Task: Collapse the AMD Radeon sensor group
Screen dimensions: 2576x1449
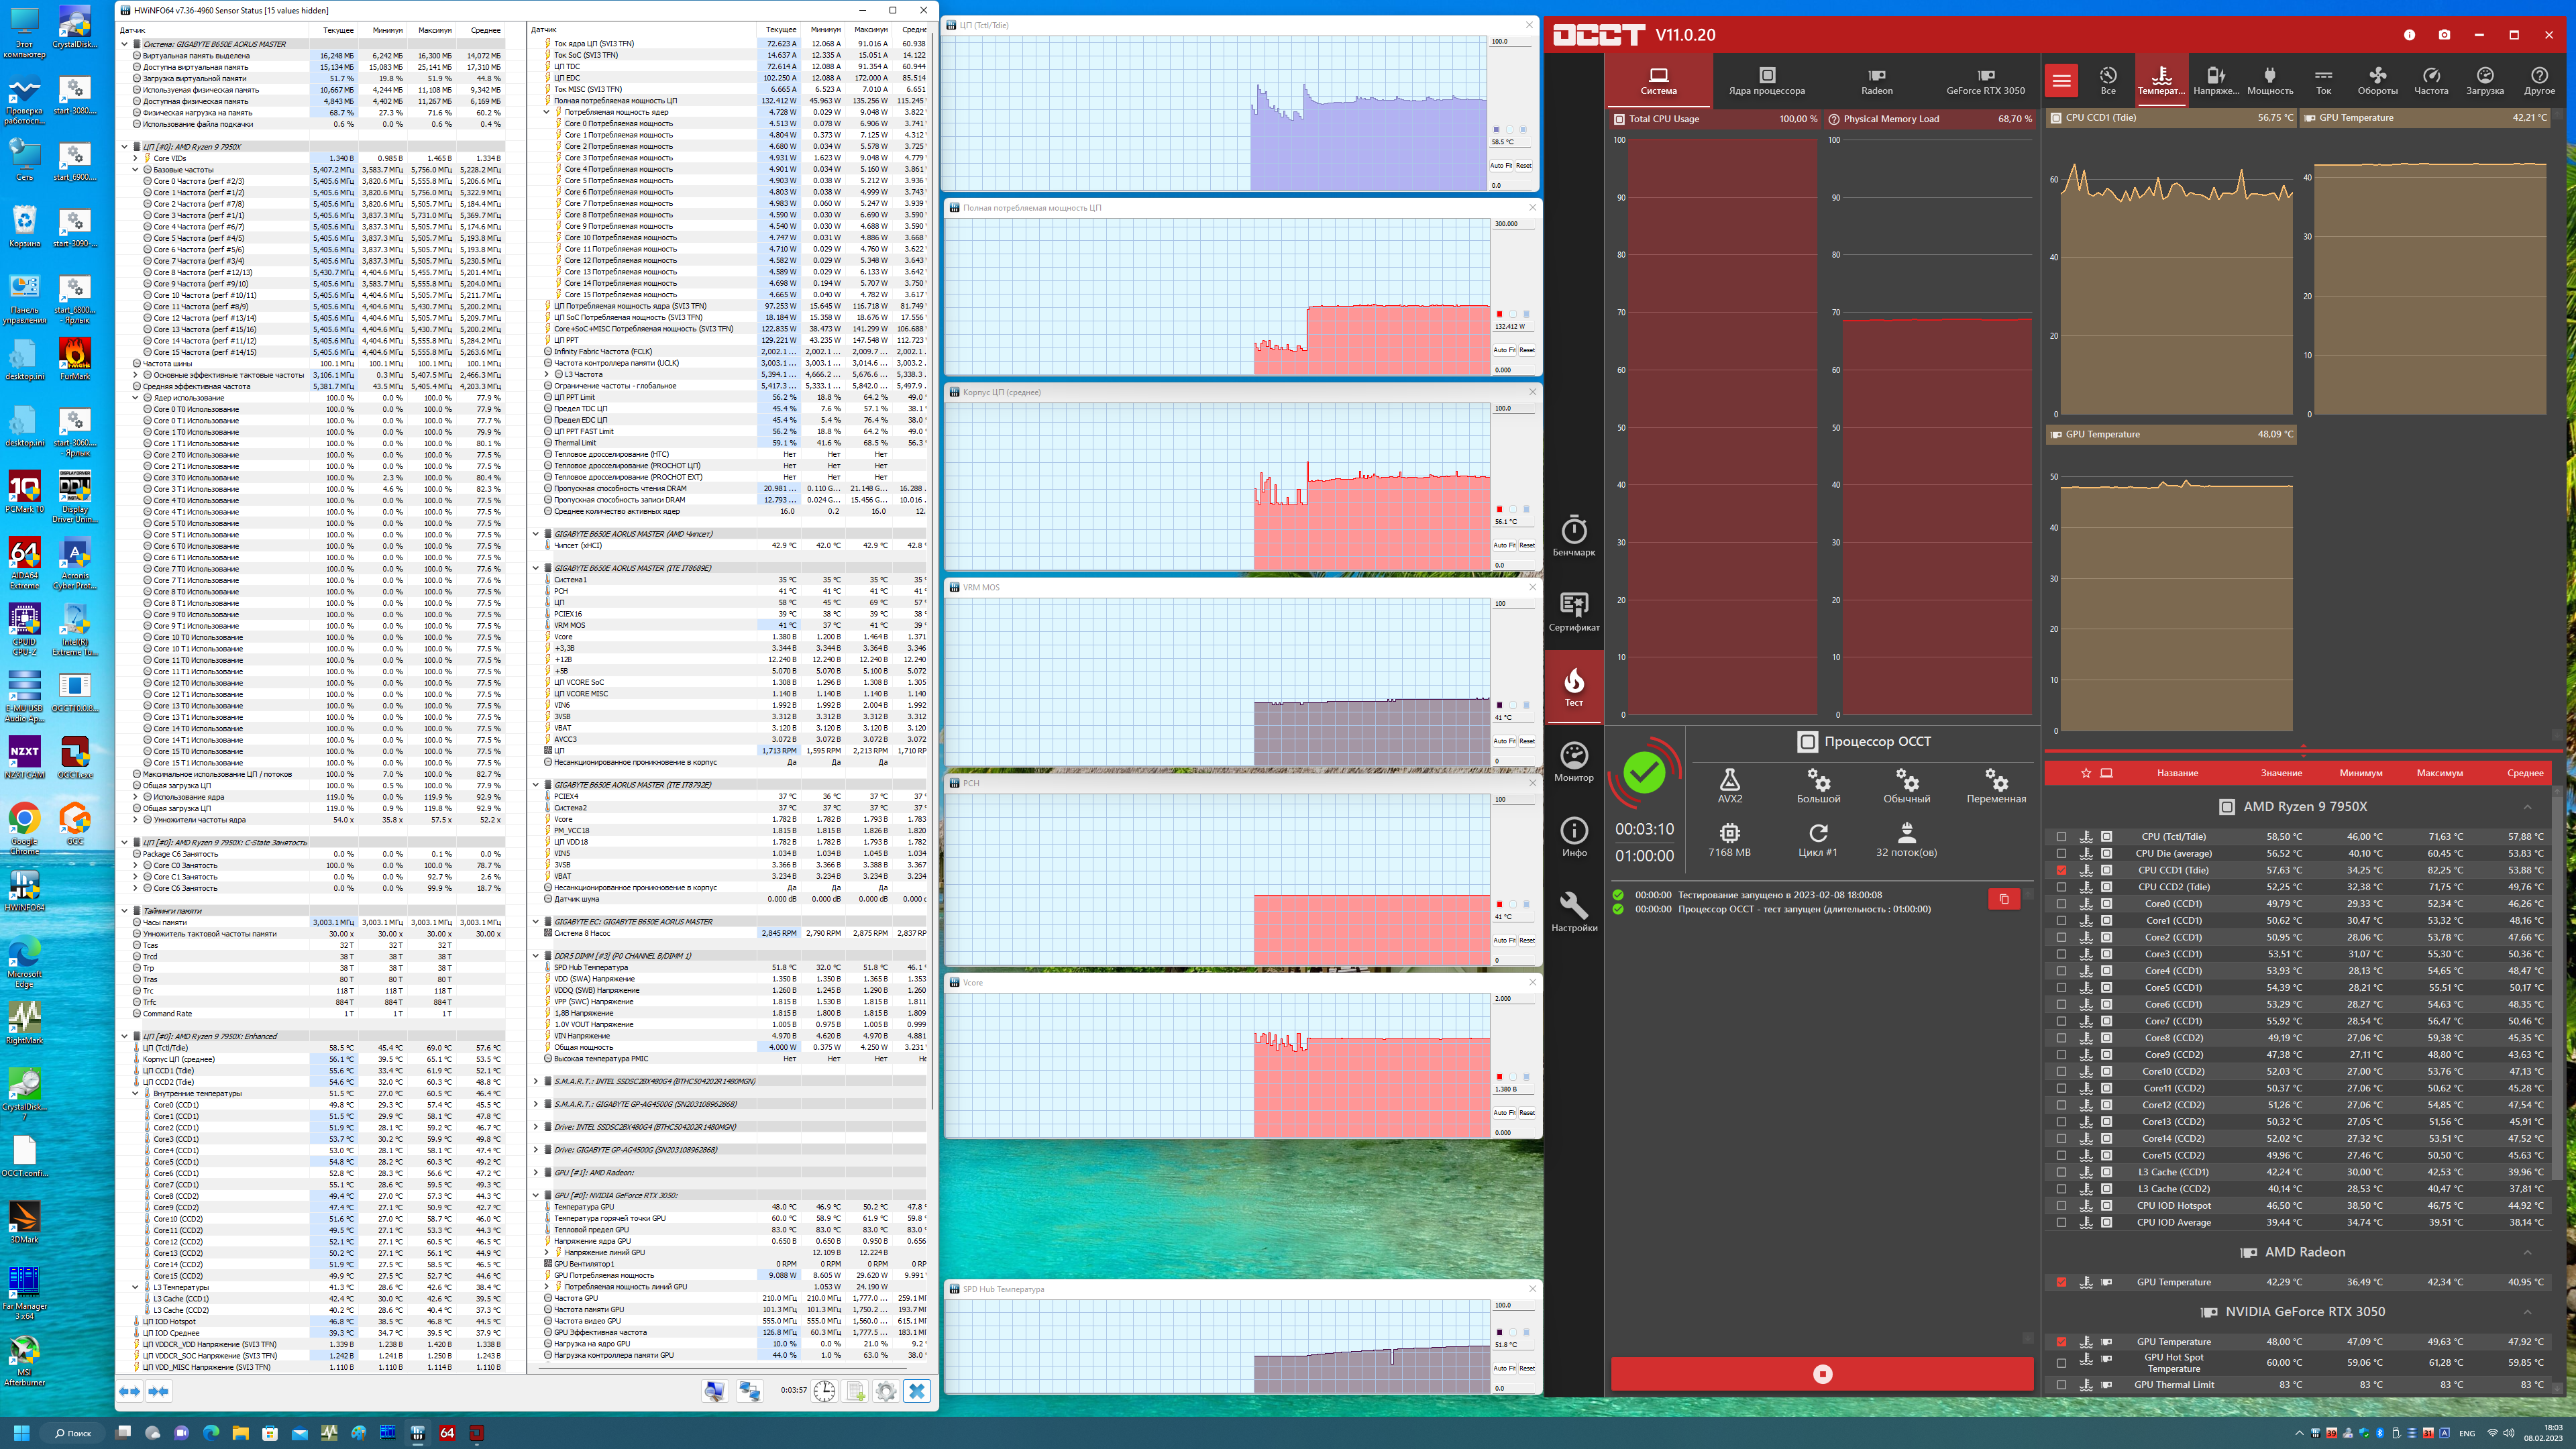Action: [2527, 1252]
